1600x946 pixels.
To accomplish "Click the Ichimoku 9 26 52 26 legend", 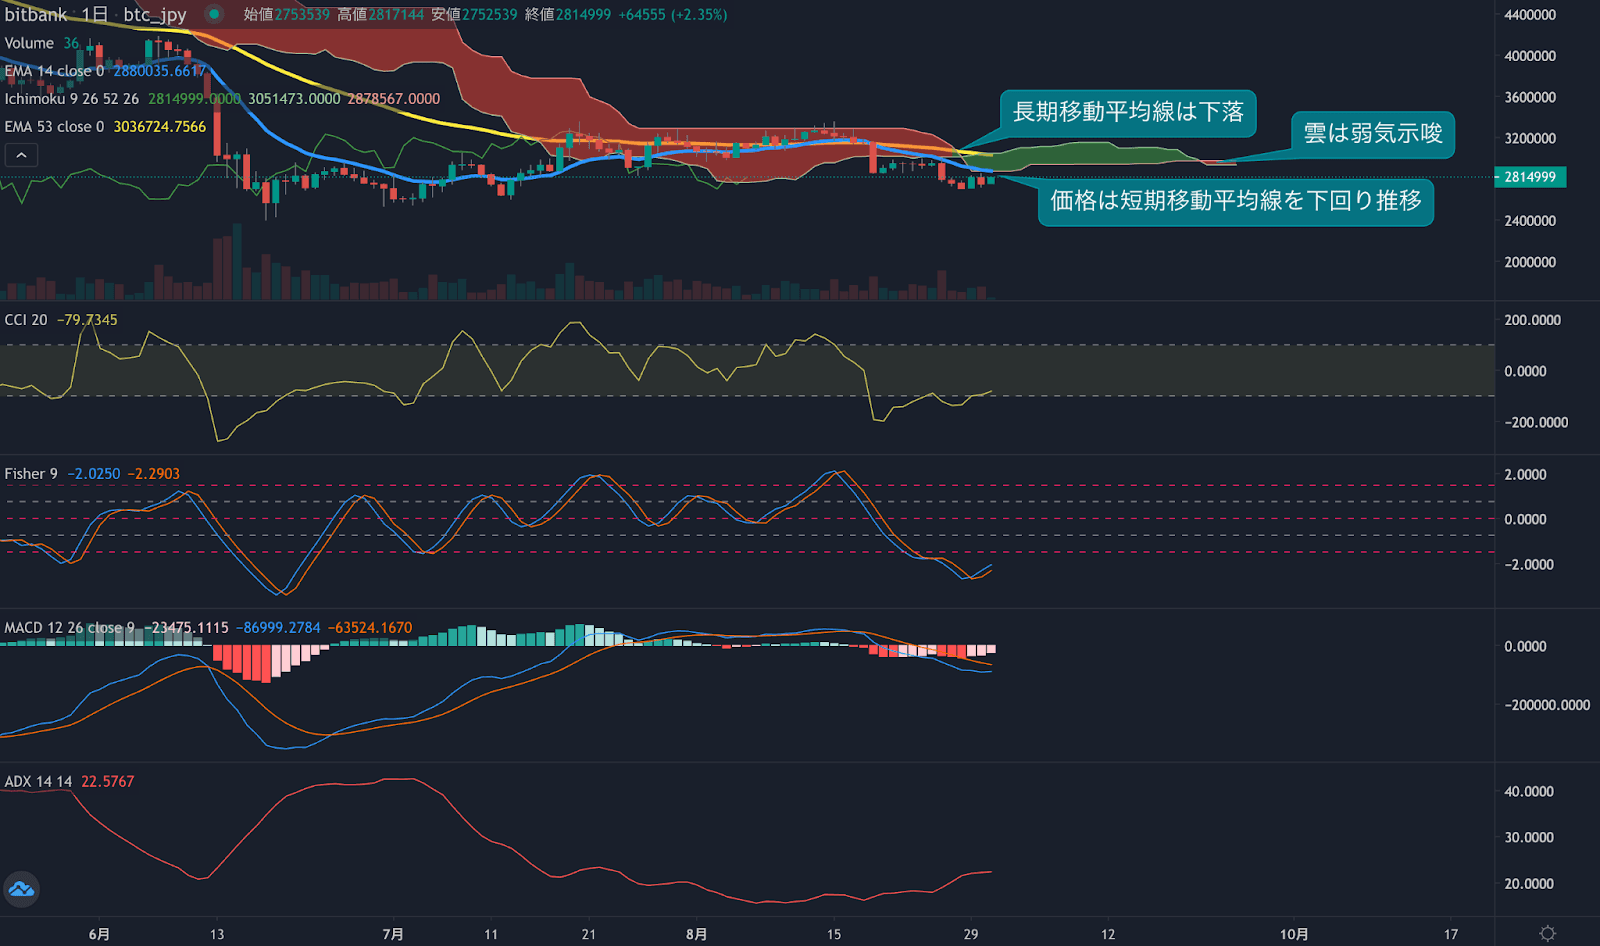I will coord(71,99).
